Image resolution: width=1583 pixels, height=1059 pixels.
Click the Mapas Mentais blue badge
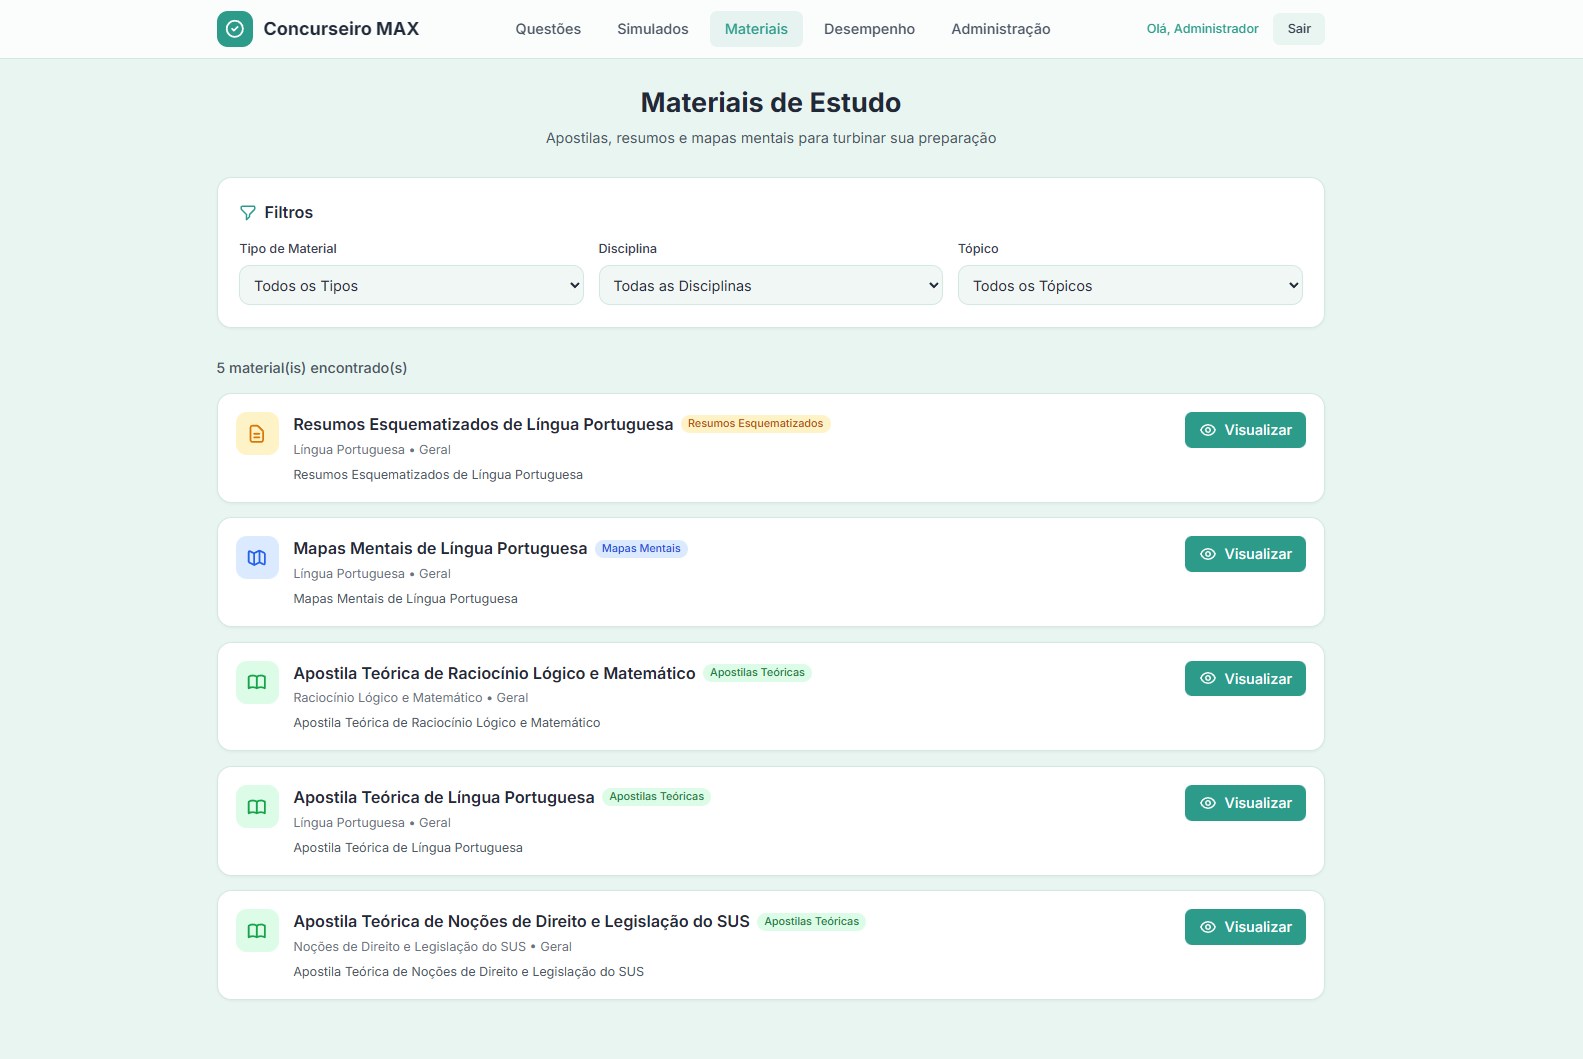641,549
